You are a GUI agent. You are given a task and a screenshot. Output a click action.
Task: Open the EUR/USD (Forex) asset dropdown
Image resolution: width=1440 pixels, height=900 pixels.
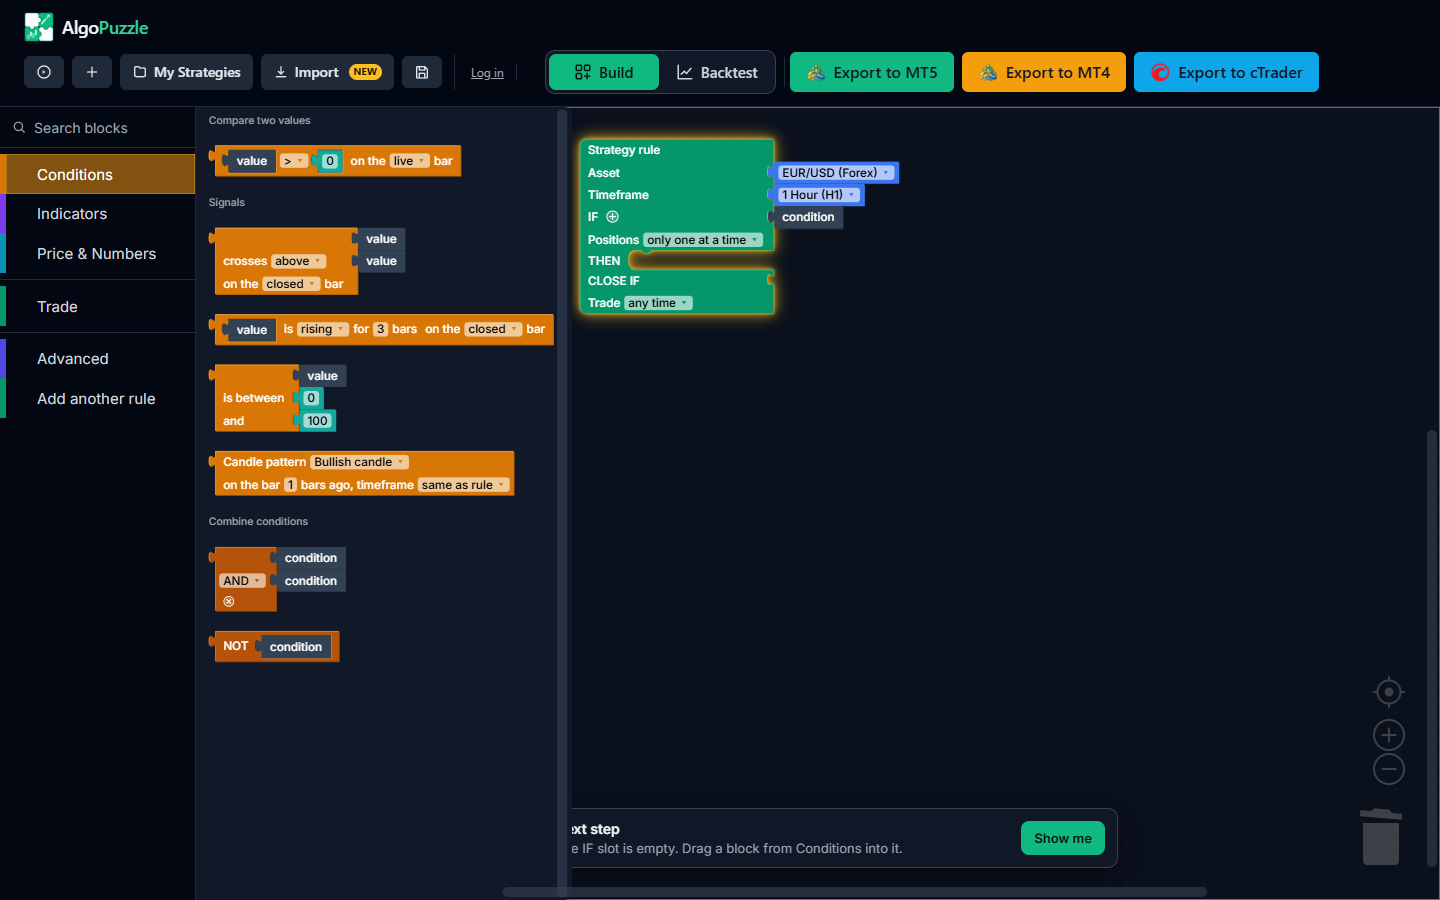tap(836, 173)
